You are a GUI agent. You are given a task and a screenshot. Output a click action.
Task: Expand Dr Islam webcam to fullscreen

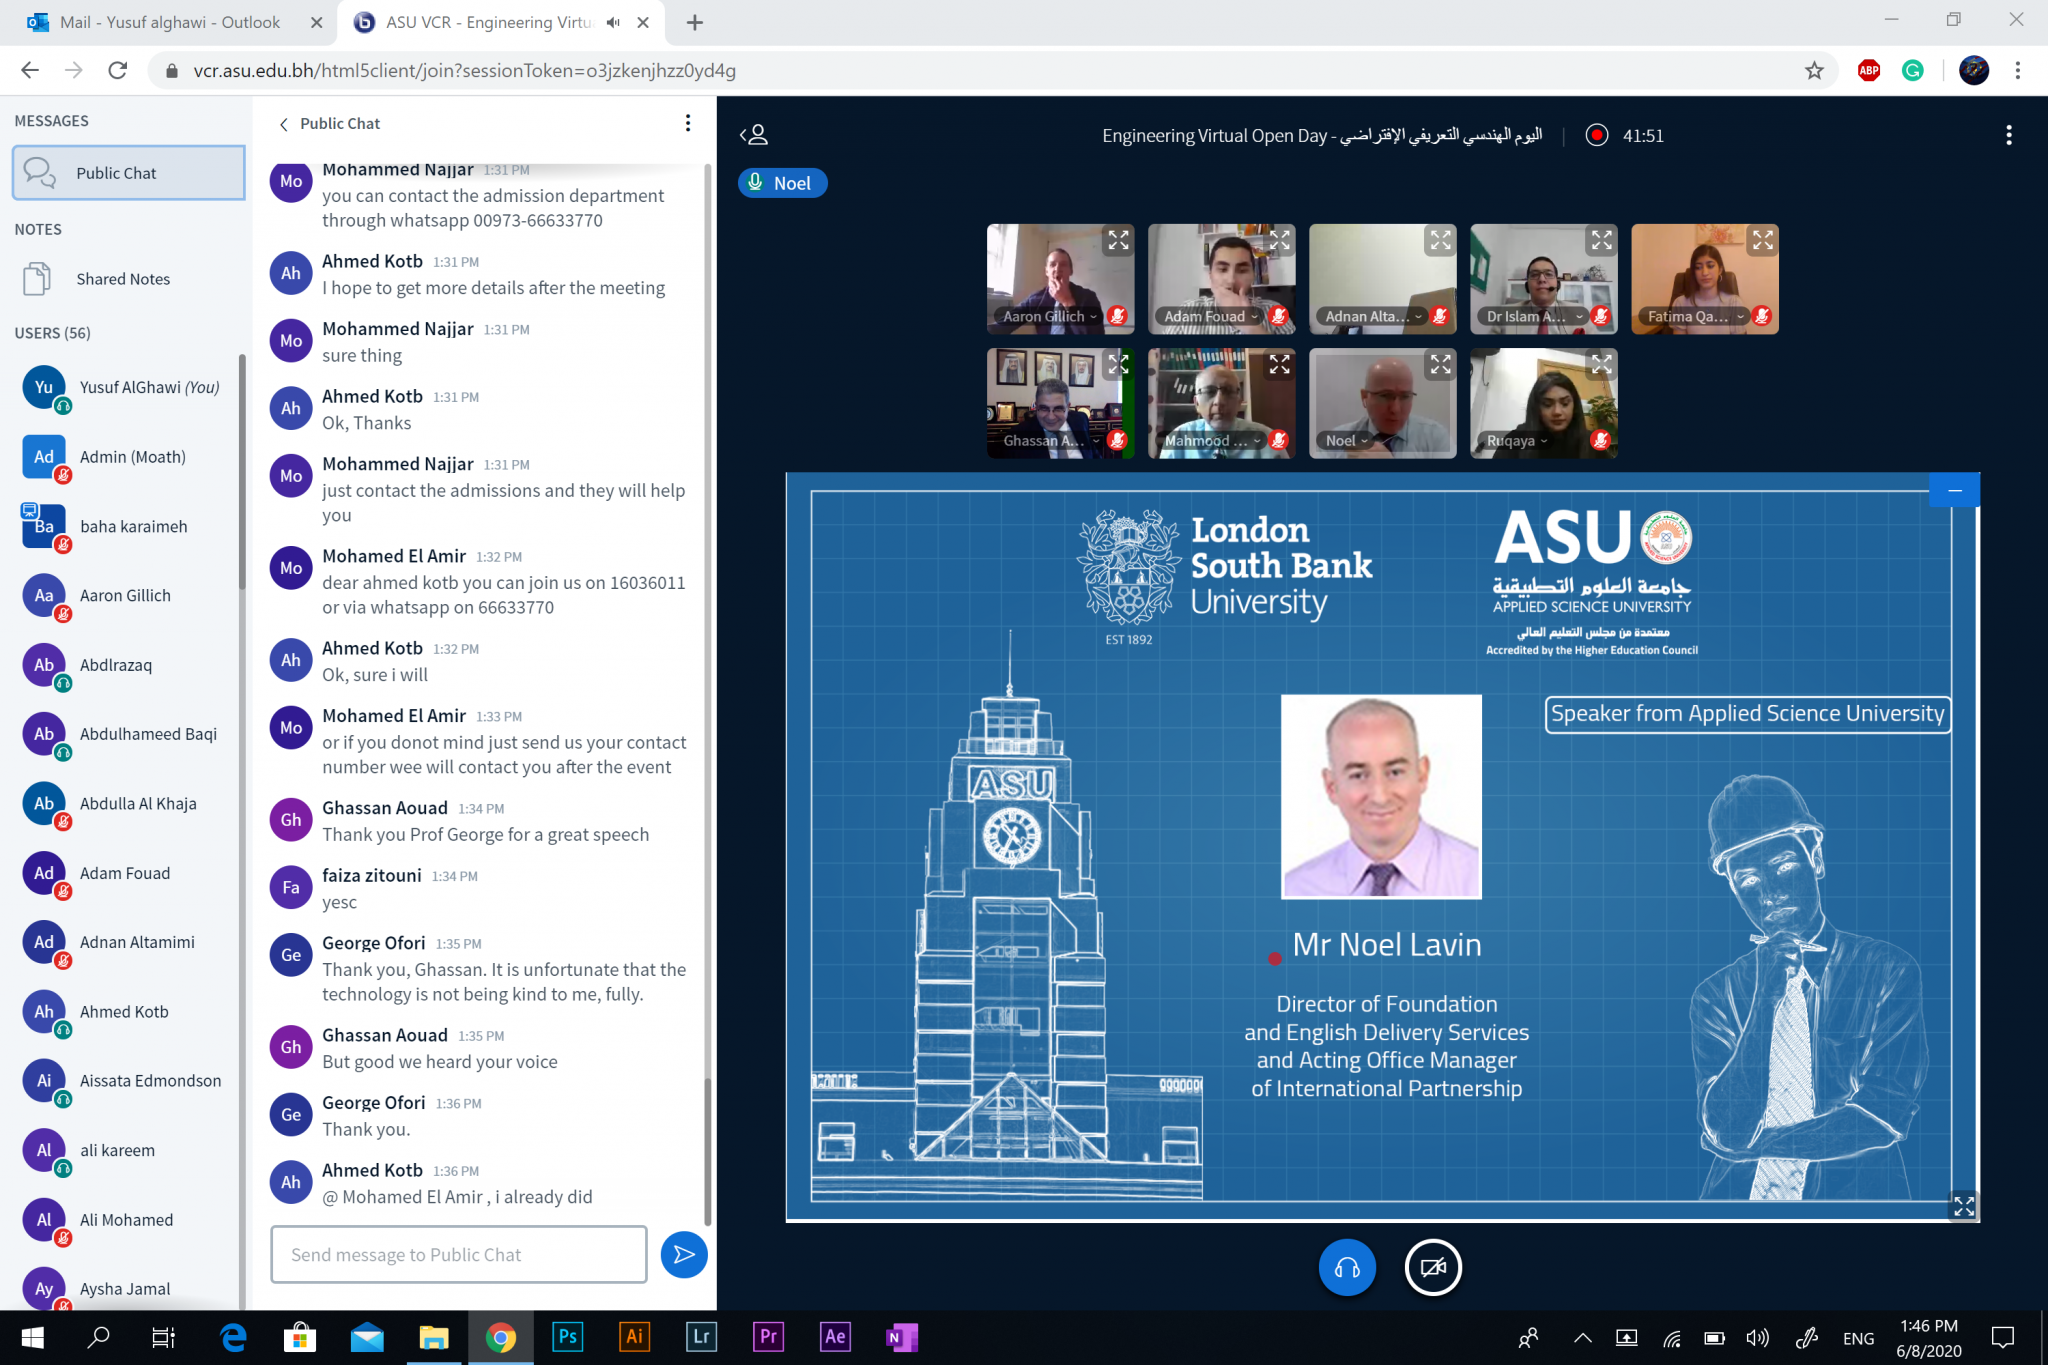(1602, 240)
